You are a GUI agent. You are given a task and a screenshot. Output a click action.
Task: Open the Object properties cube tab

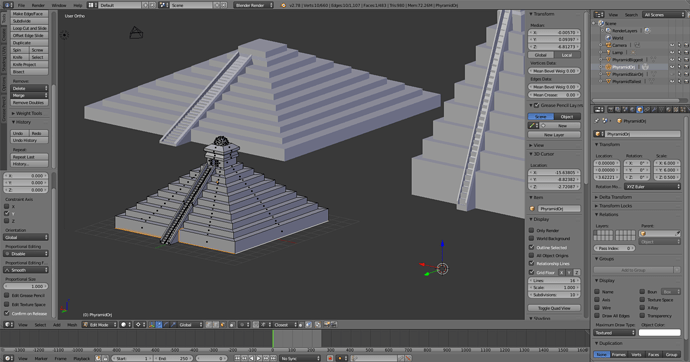639,110
